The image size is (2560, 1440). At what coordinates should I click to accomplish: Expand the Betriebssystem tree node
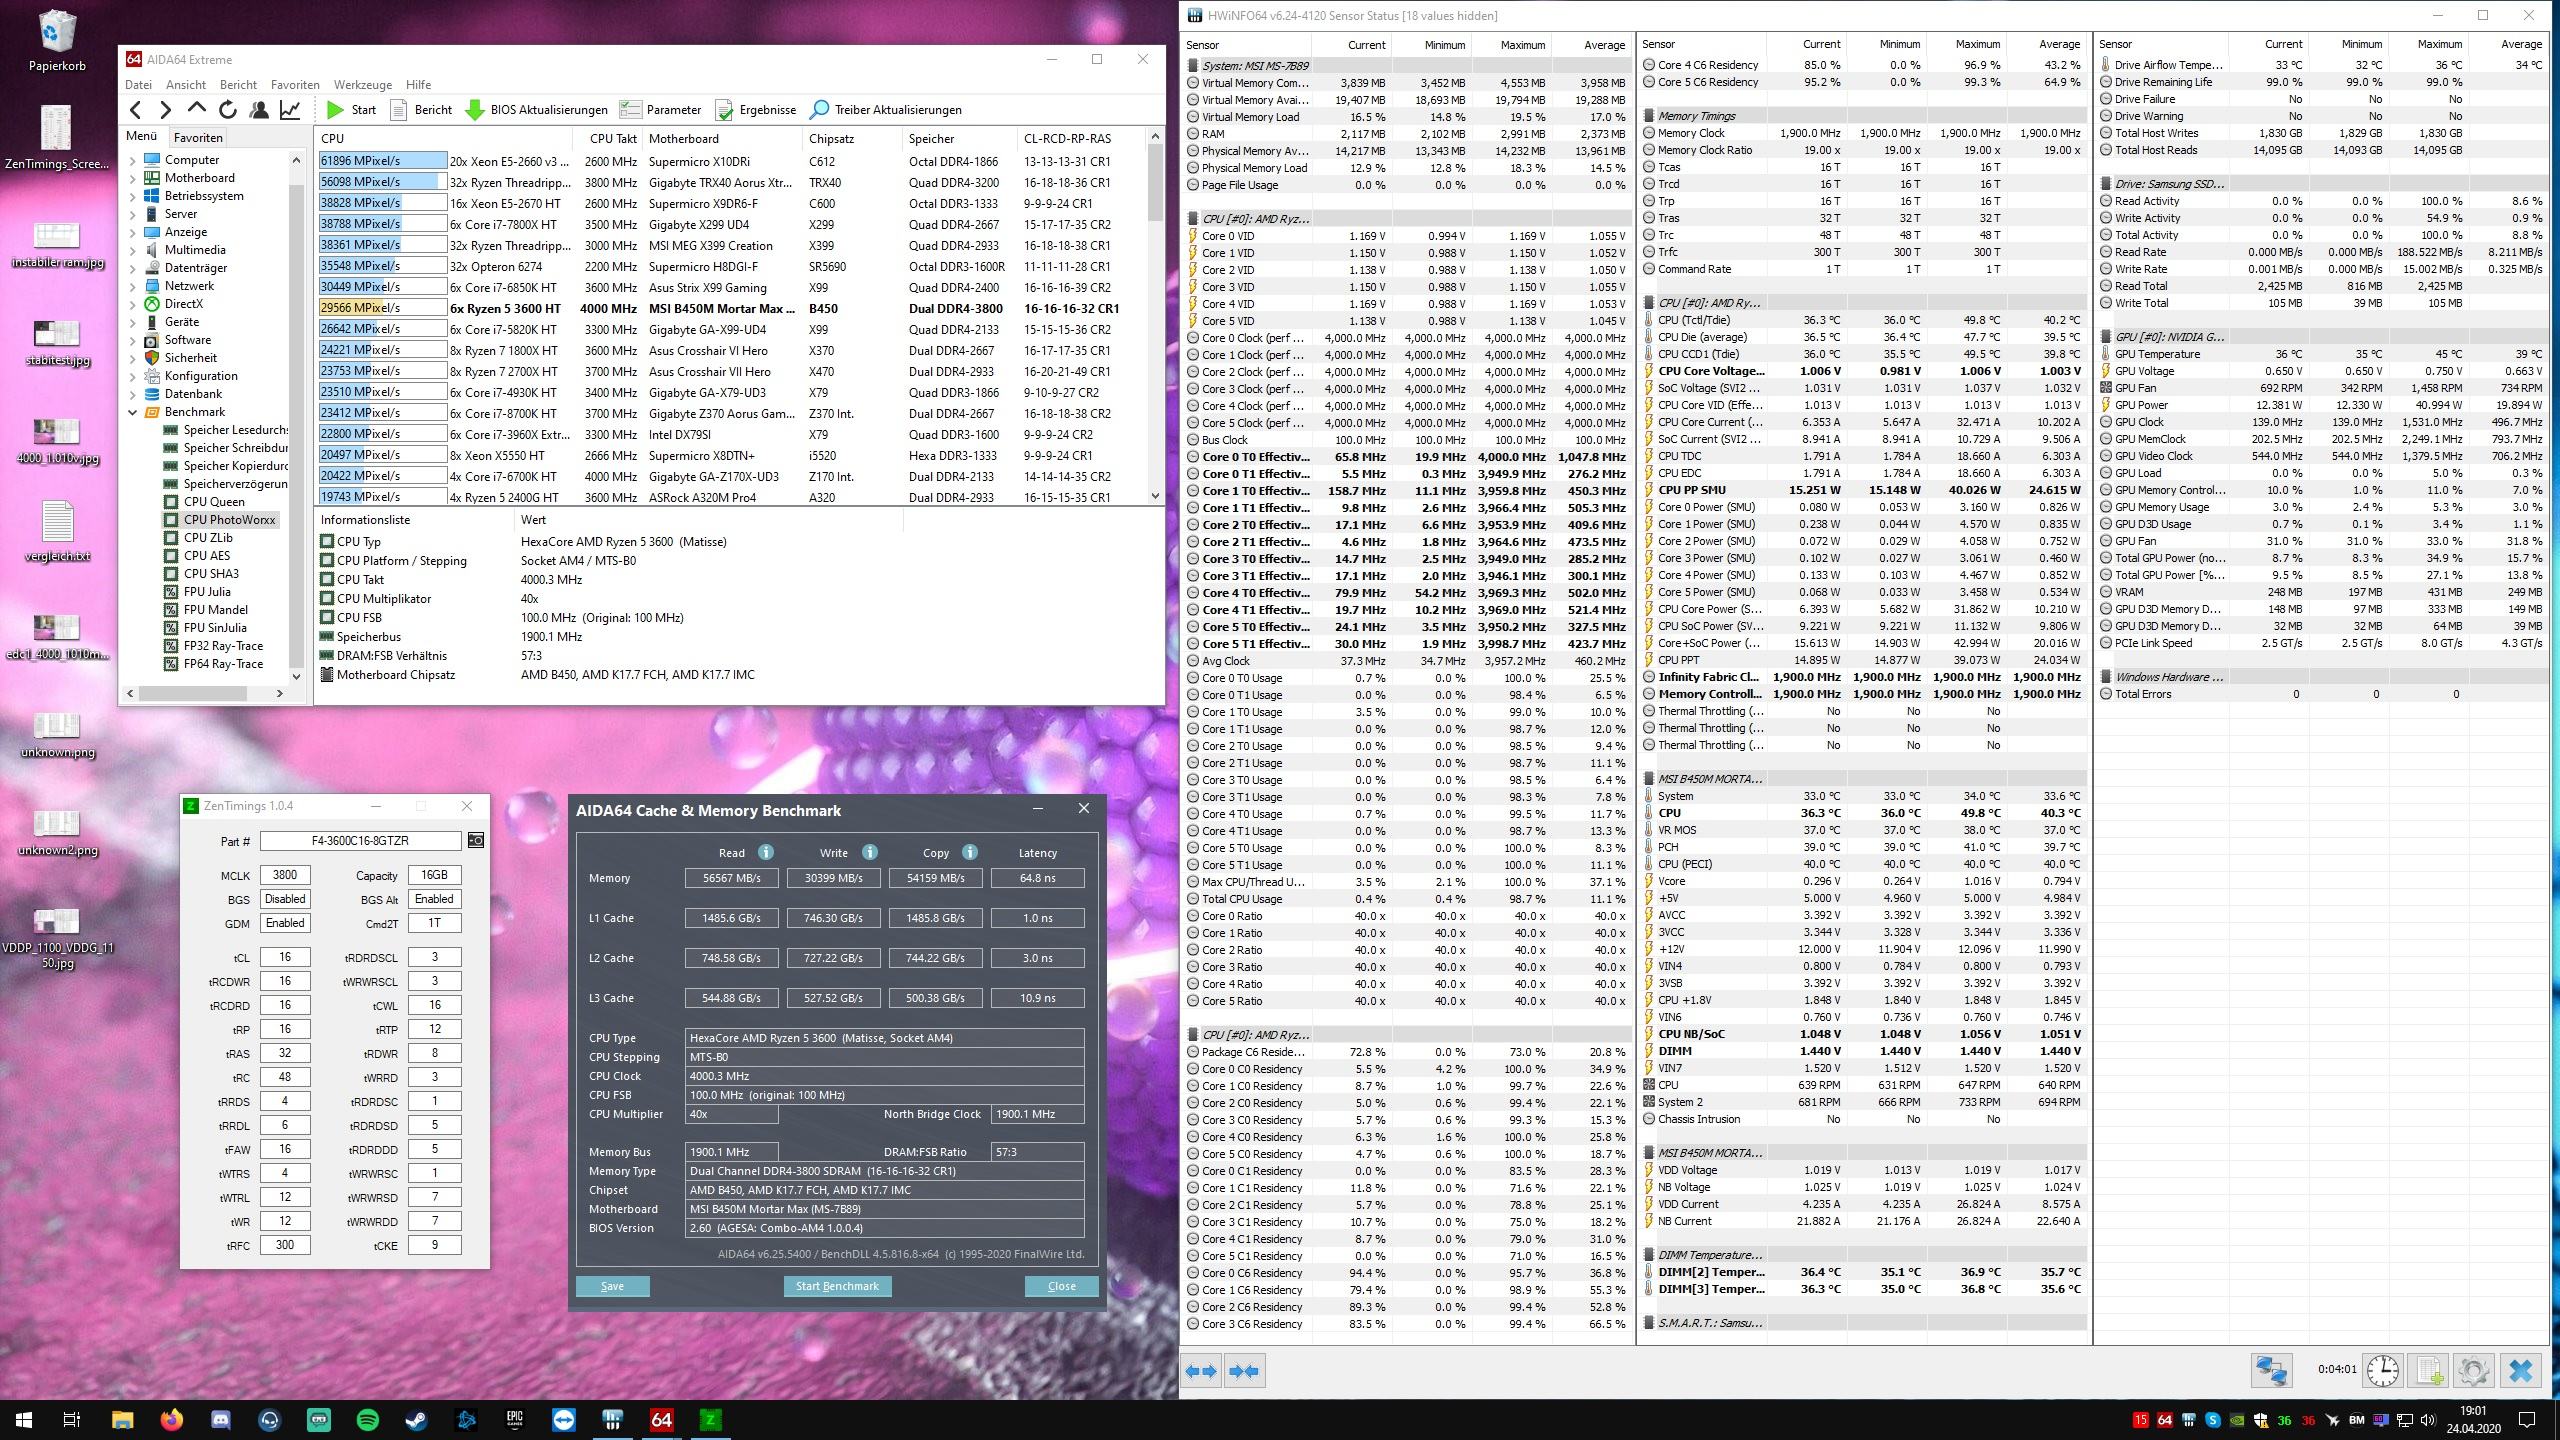pos(133,196)
